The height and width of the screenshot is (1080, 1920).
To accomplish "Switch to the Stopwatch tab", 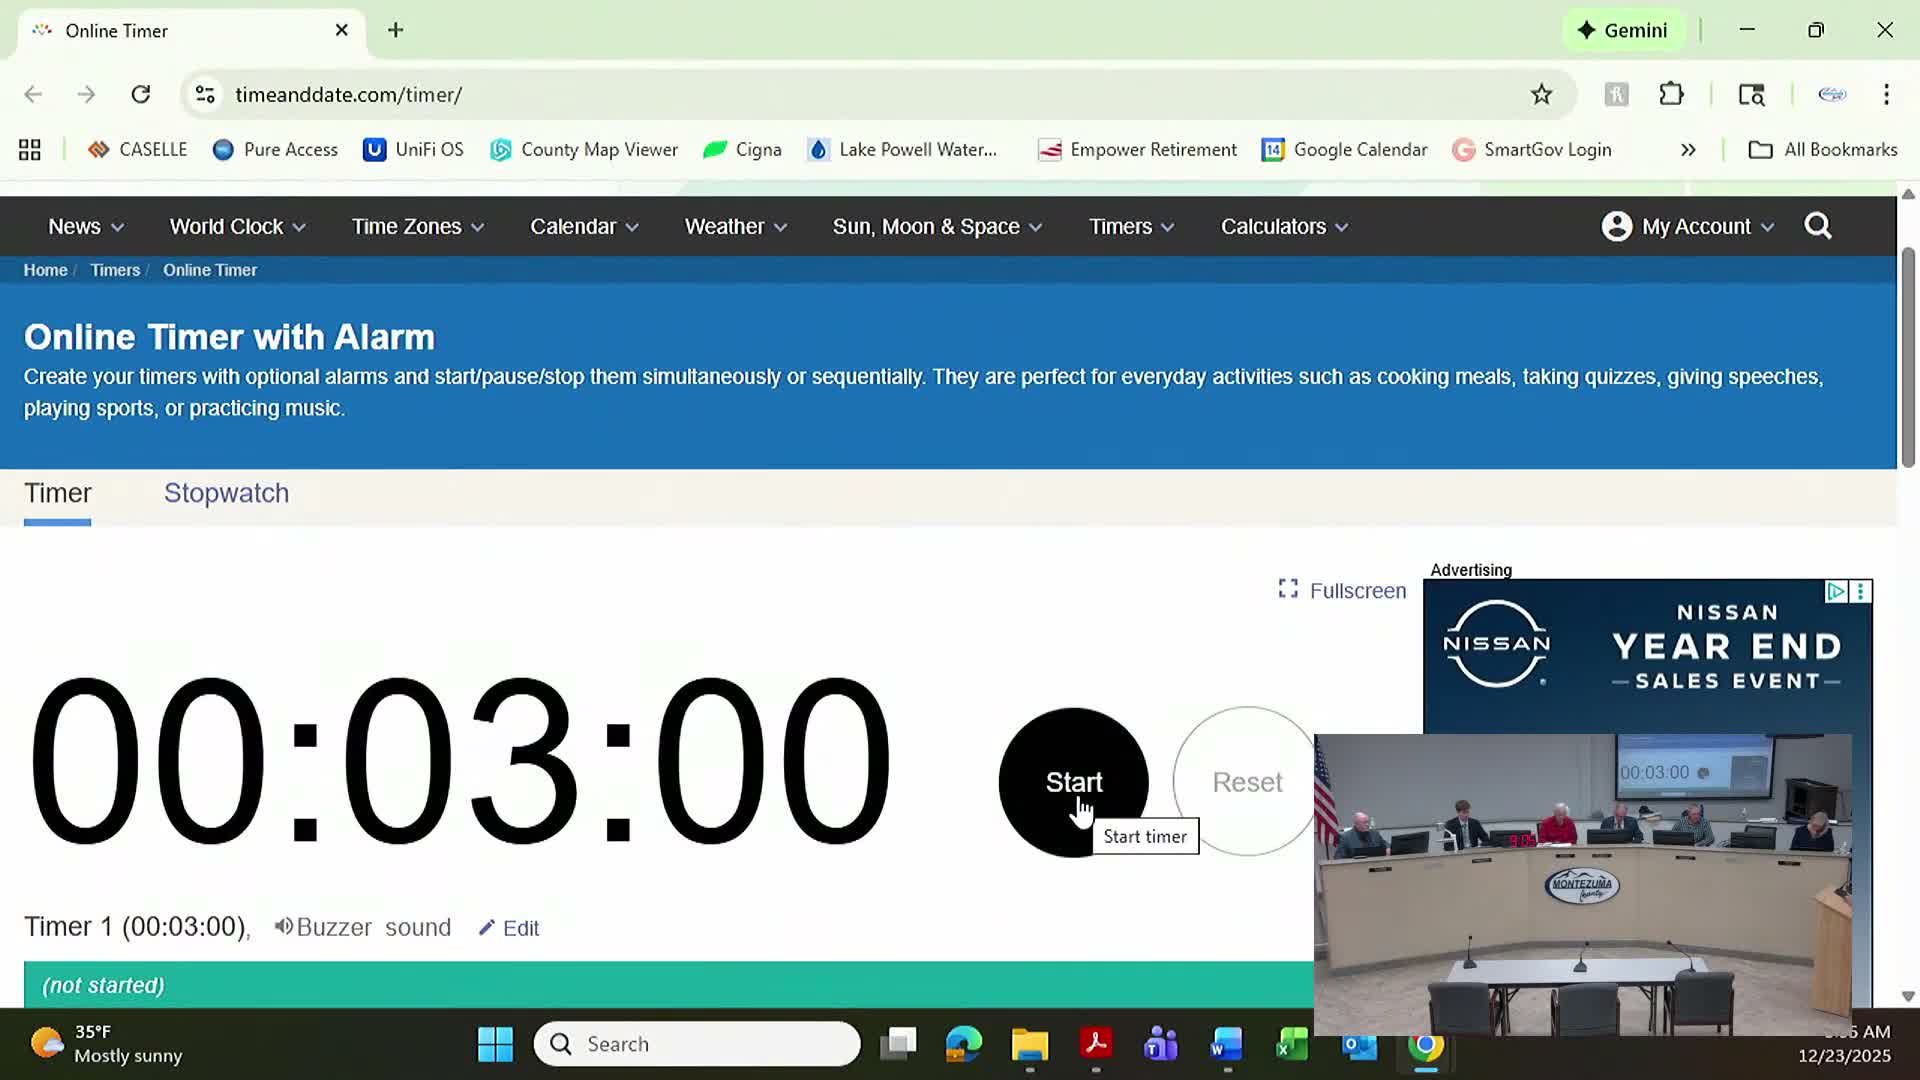I will click(226, 493).
